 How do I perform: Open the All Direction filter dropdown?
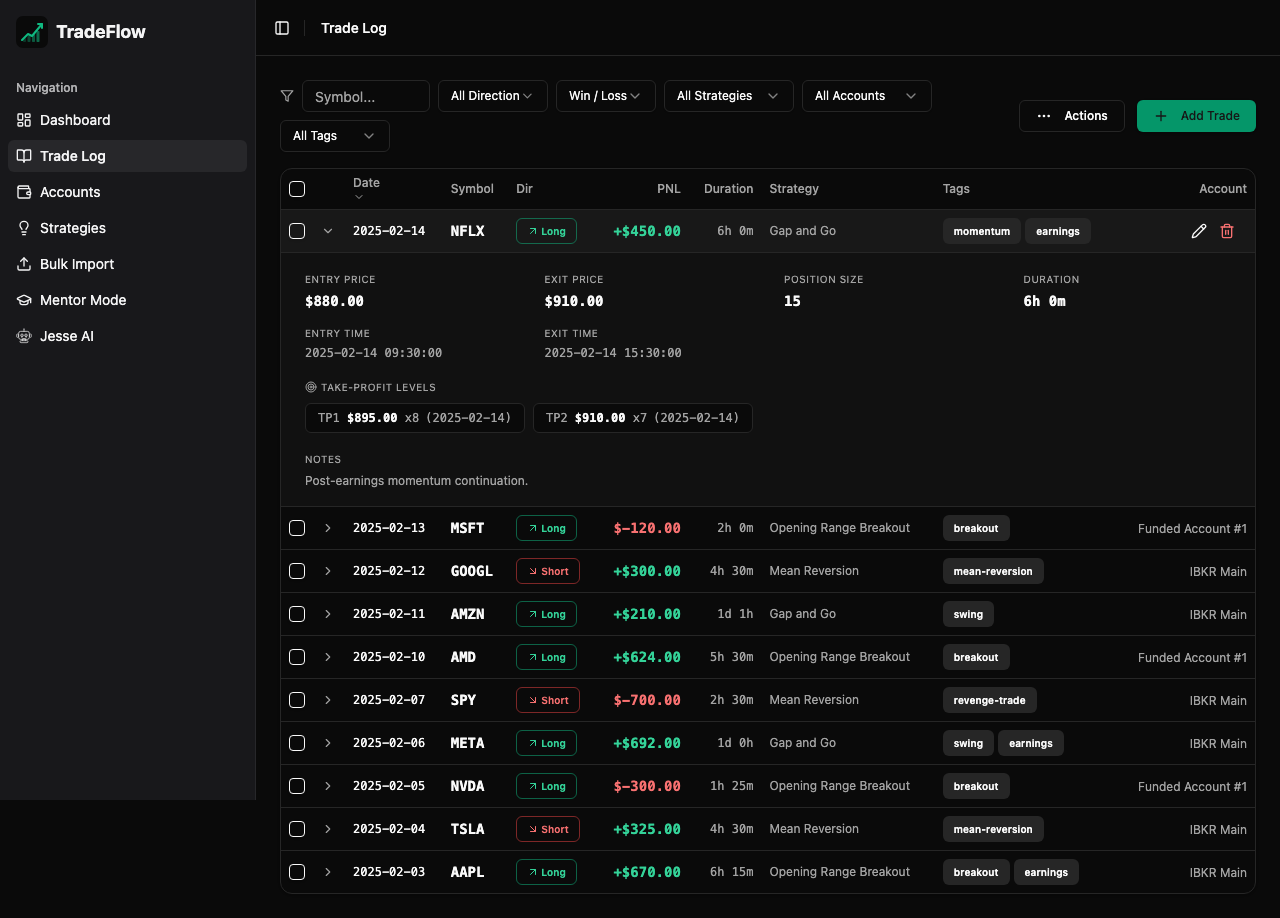point(492,95)
